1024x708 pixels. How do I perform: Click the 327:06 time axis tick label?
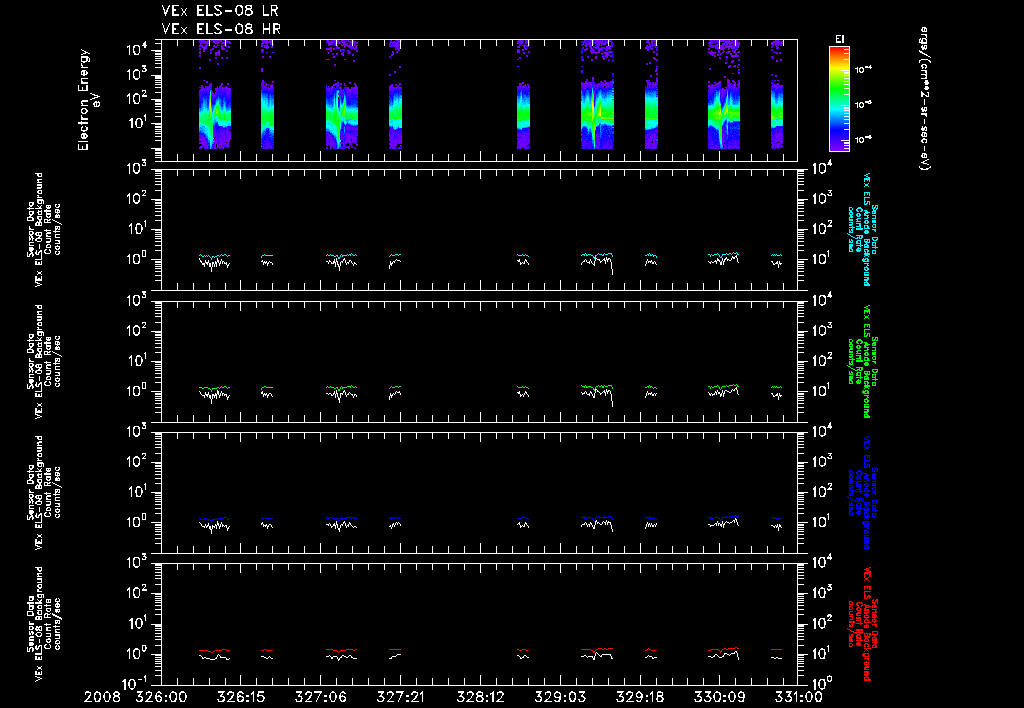(320, 698)
